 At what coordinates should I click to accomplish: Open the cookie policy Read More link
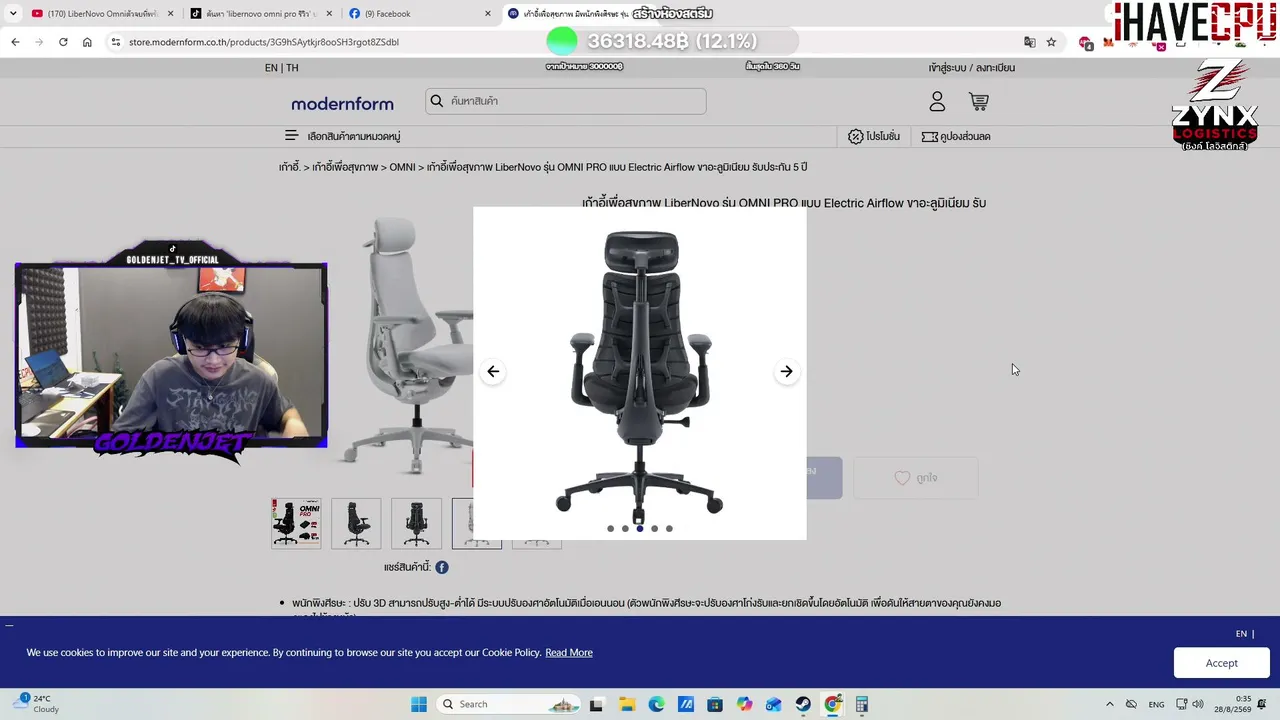pyautogui.click(x=569, y=653)
